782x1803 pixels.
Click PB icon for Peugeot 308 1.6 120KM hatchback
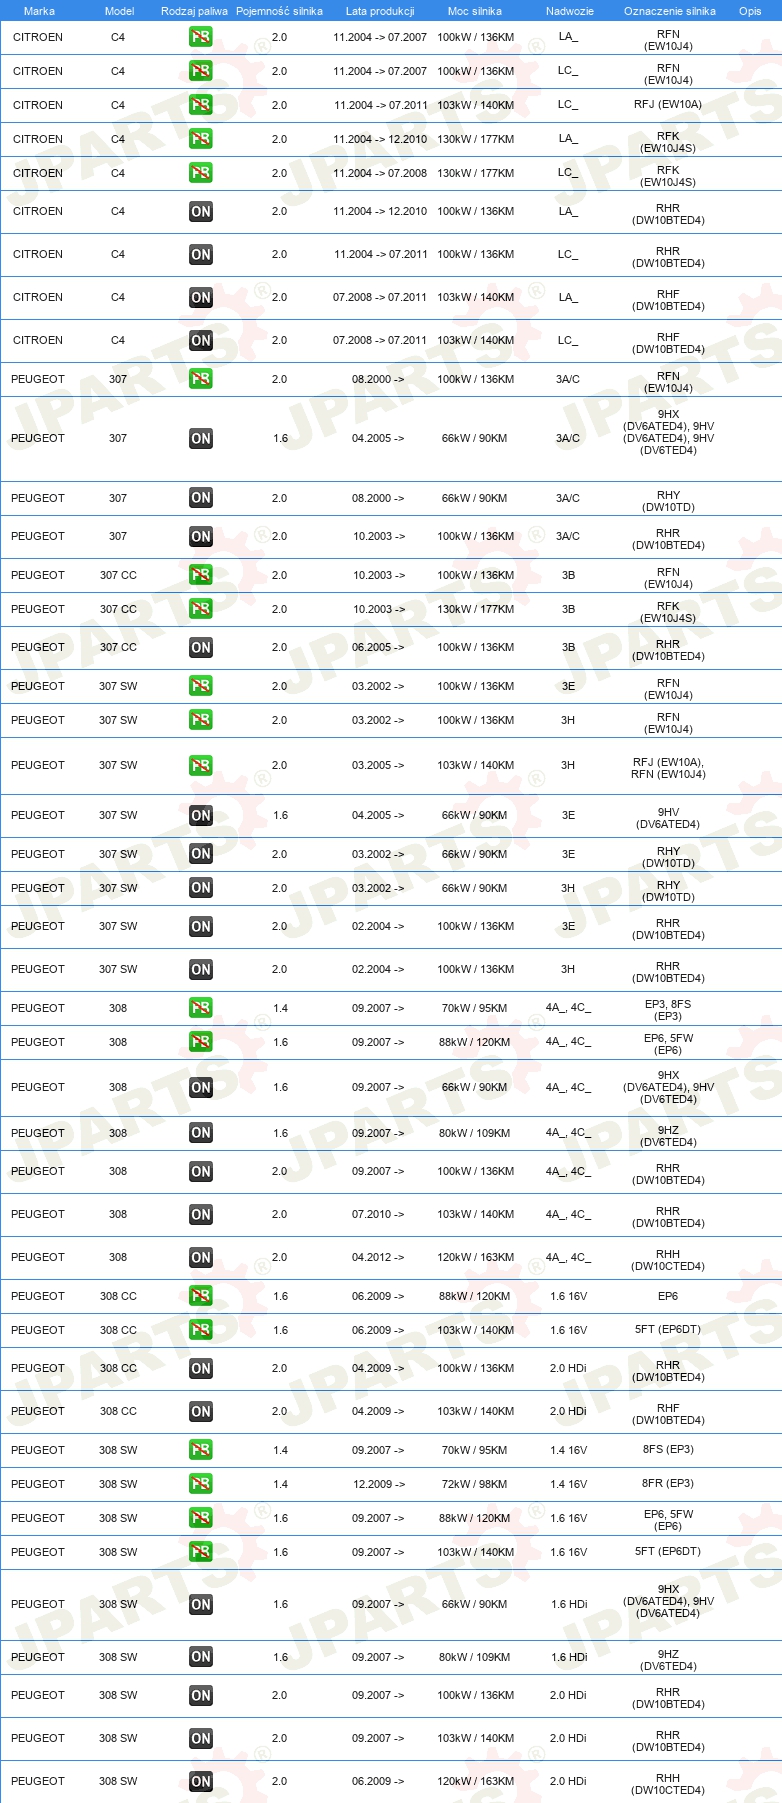click(x=201, y=1042)
